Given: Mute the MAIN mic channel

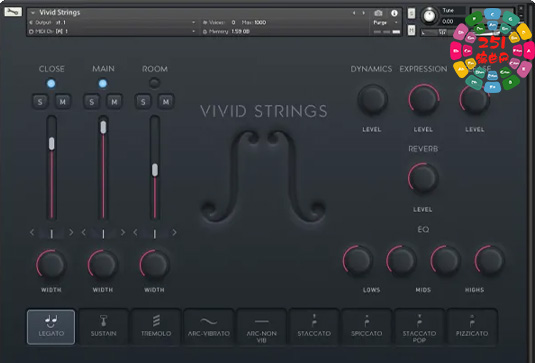Looking at the screenshot, I should click(114, 101).
